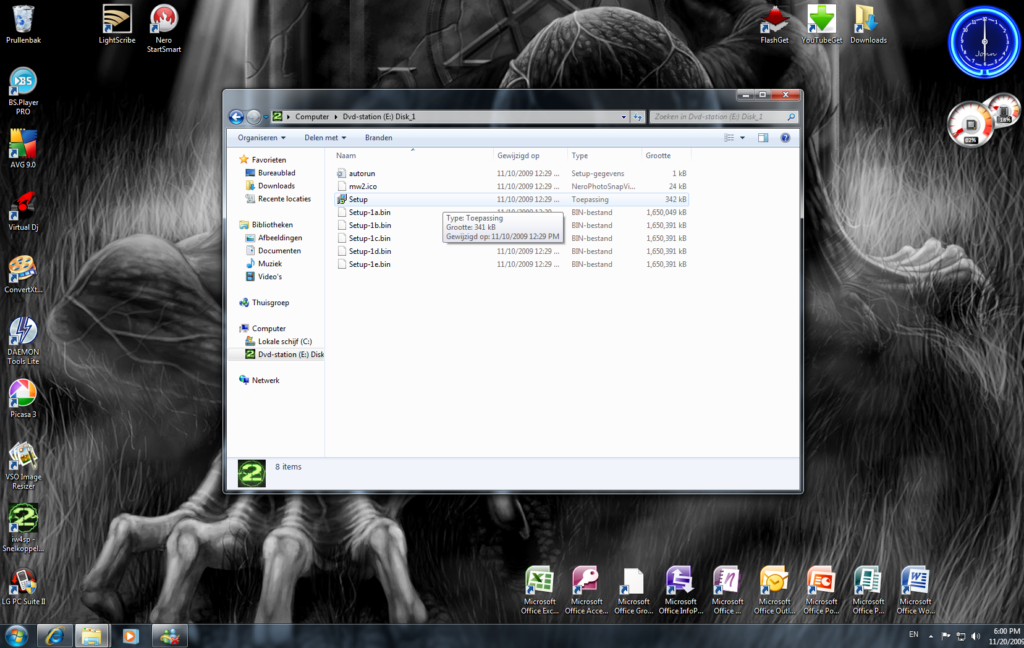The width and height of the screenshot is (1024, 648).
Task: Sort by Gewijzigd op column header
Action: click(530, 155)
